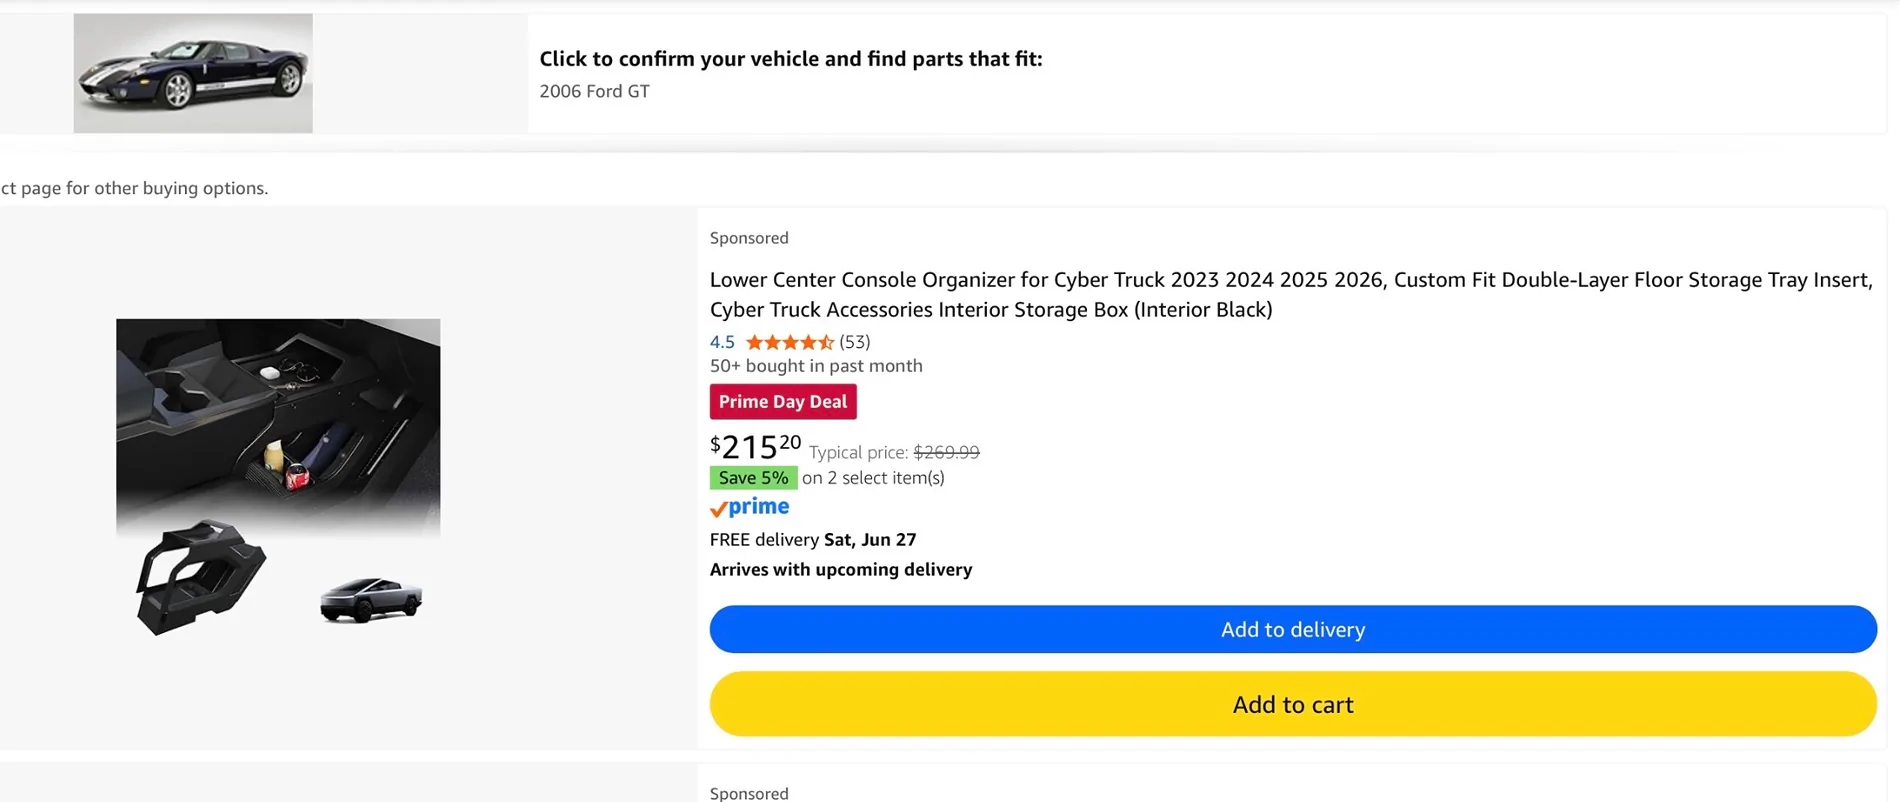Click the Ford GT car image

[x=193, y=73]
